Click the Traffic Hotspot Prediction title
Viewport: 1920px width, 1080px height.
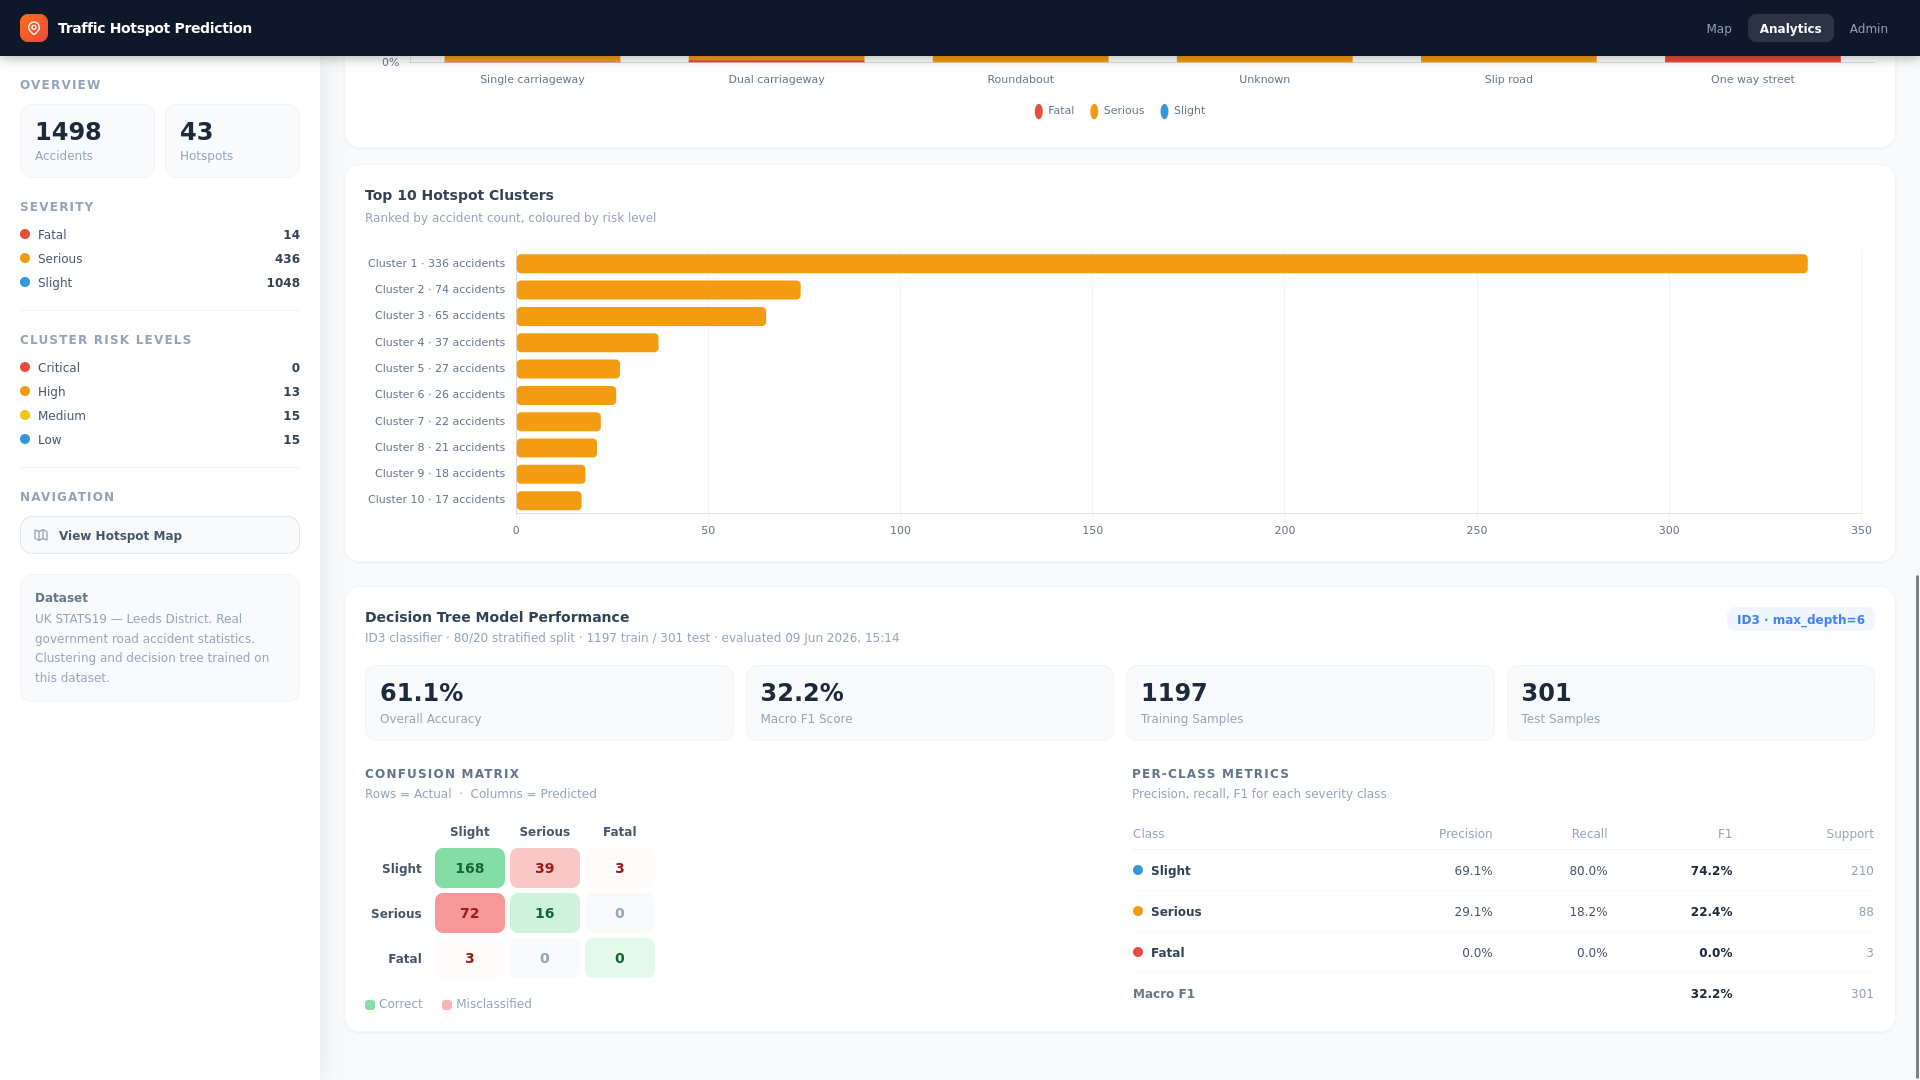click(x=155, y=28)
